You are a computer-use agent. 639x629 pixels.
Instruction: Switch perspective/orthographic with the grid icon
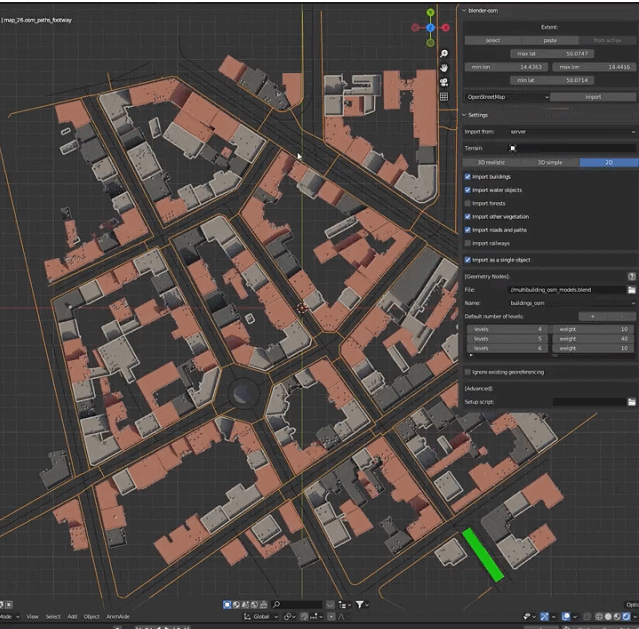click(444, 97)
